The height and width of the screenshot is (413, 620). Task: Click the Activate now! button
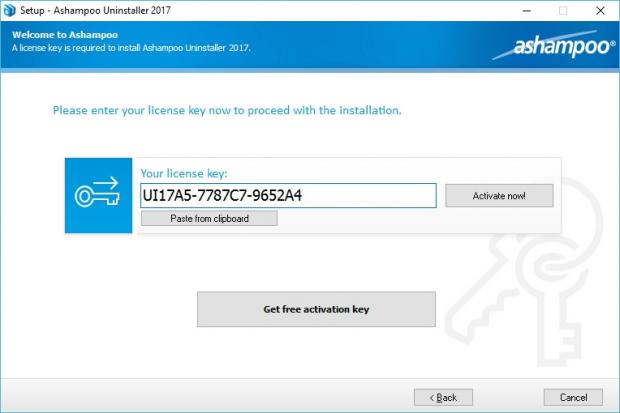pyautogui.click(x=498, y=195)
